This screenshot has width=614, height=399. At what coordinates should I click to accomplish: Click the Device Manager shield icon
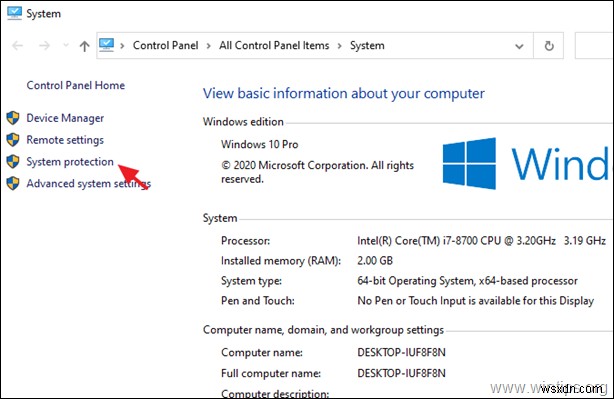[13, 117]
